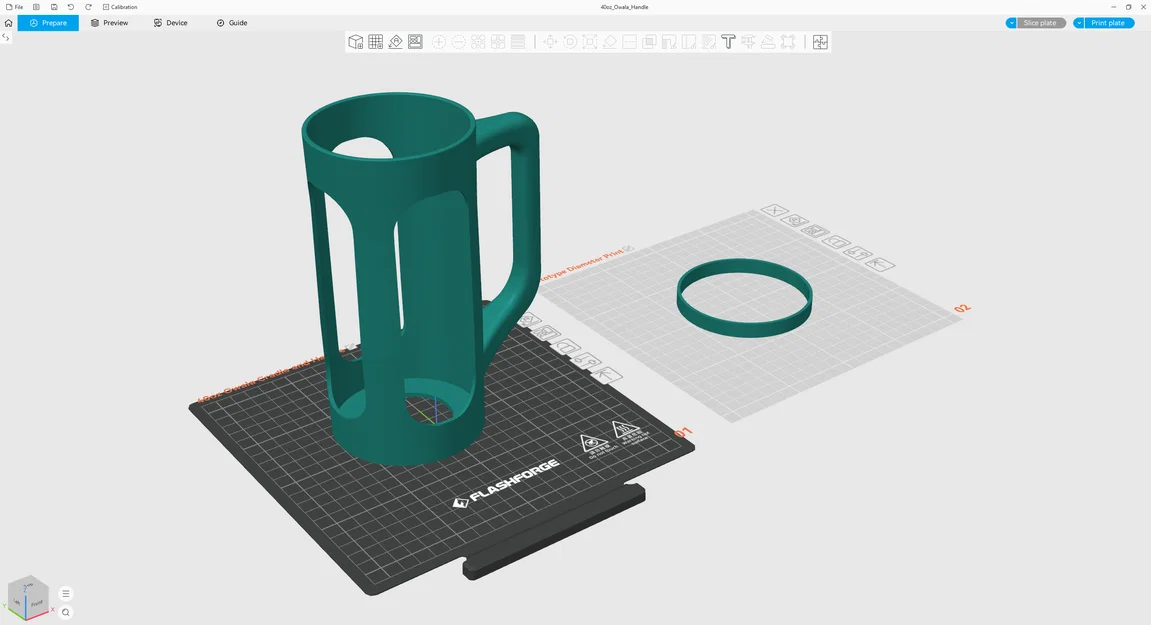The image size is (1151, 625).
Task: Click the Add plate grid icon
Action: tap(375, 42)
